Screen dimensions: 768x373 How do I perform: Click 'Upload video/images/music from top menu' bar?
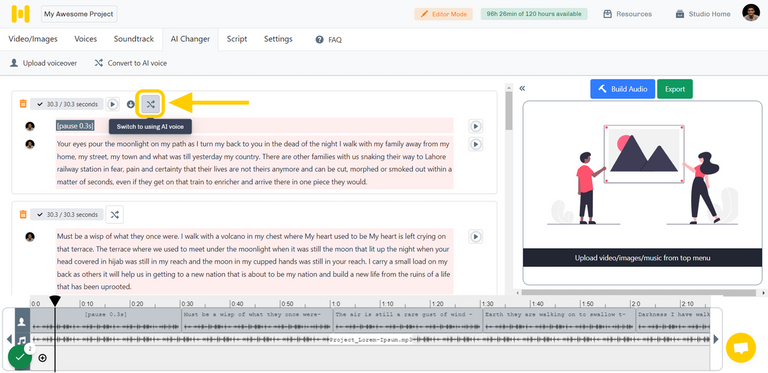point(643,257)
